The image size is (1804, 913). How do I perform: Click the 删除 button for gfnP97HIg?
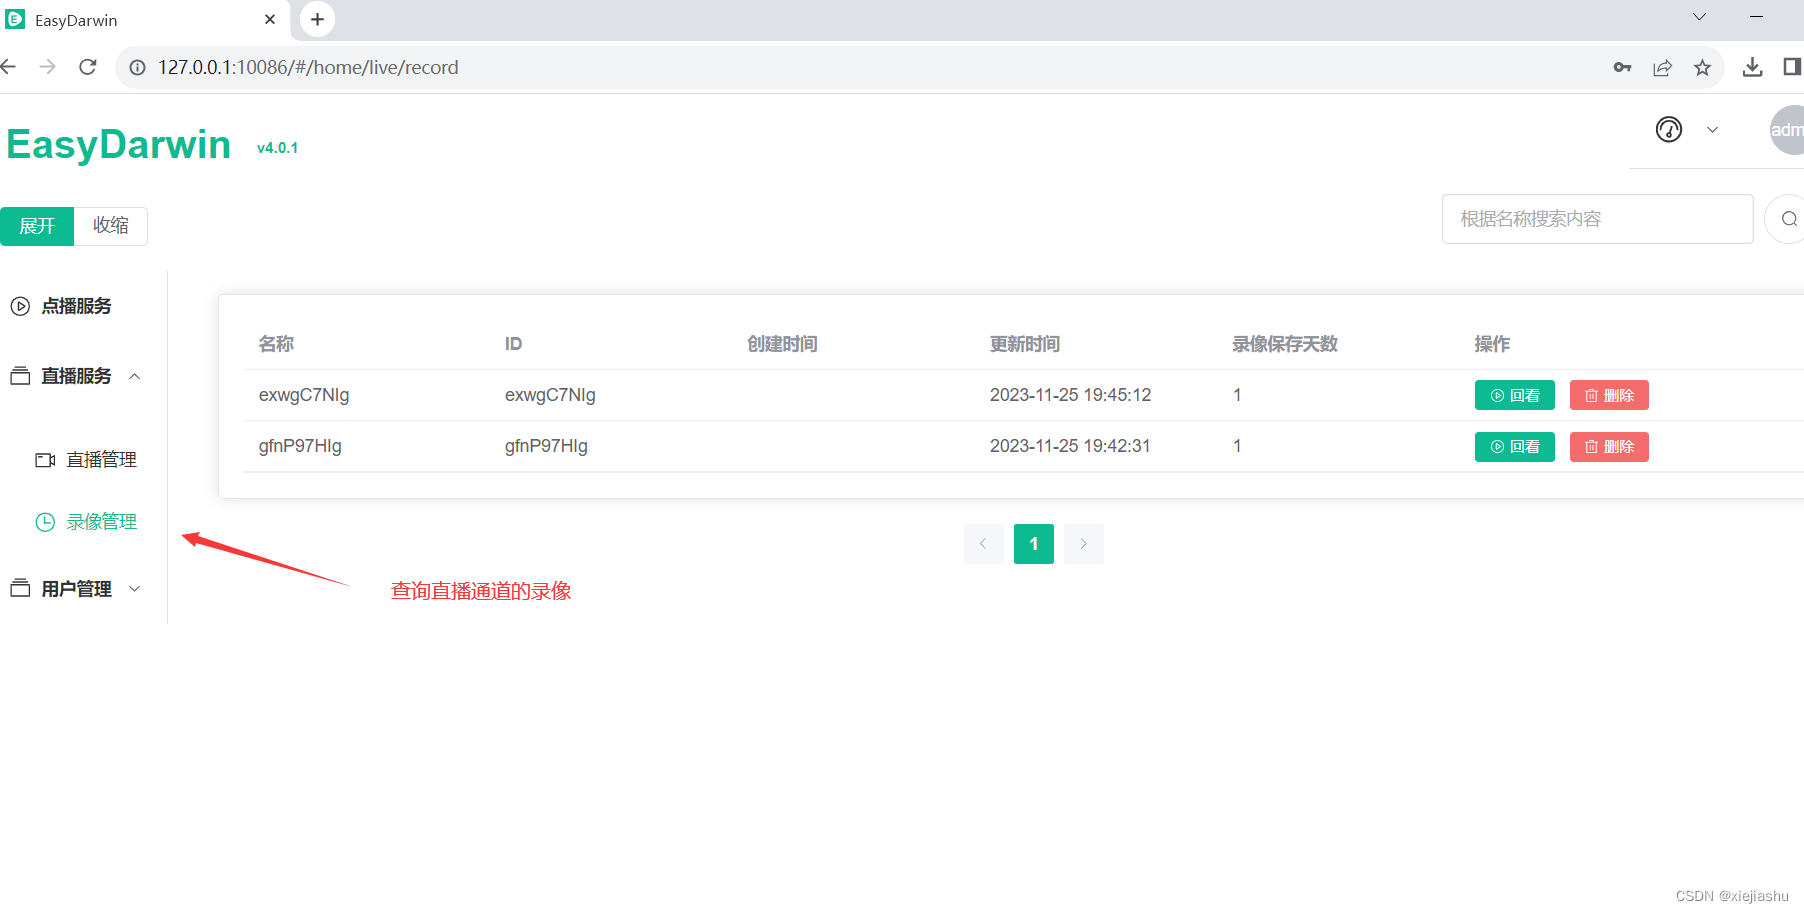click(1608, 446)
